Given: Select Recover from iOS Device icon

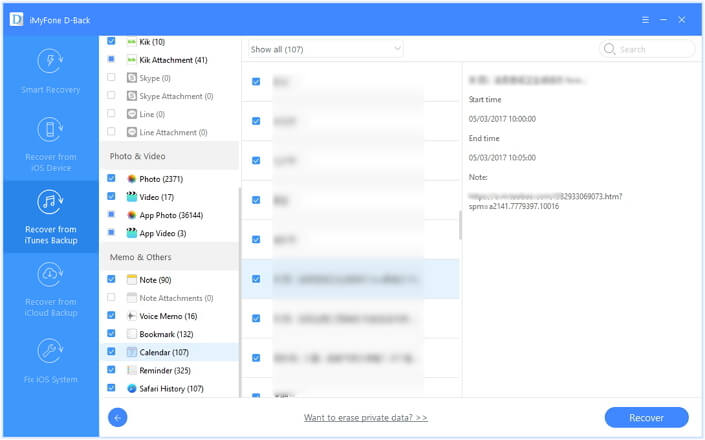Looking at the screenshot, I should click(x=50, y=129).
